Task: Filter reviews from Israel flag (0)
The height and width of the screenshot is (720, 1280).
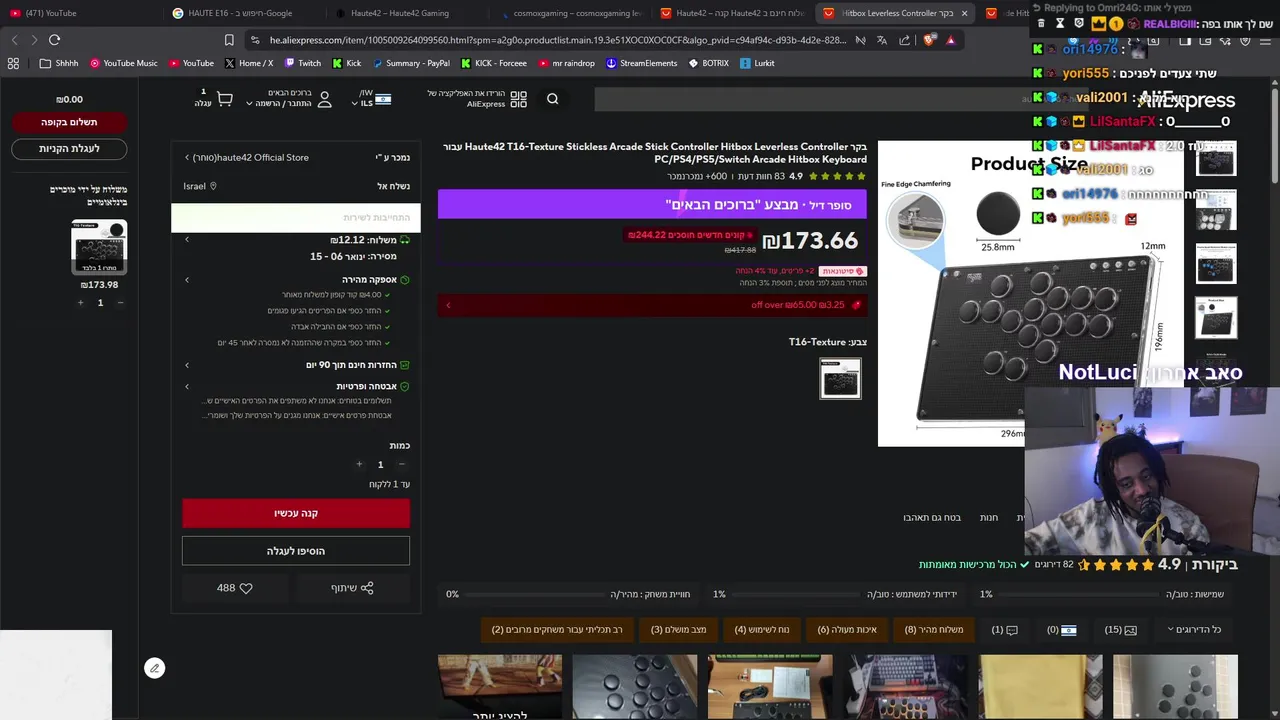Action: click(1061, 629)
